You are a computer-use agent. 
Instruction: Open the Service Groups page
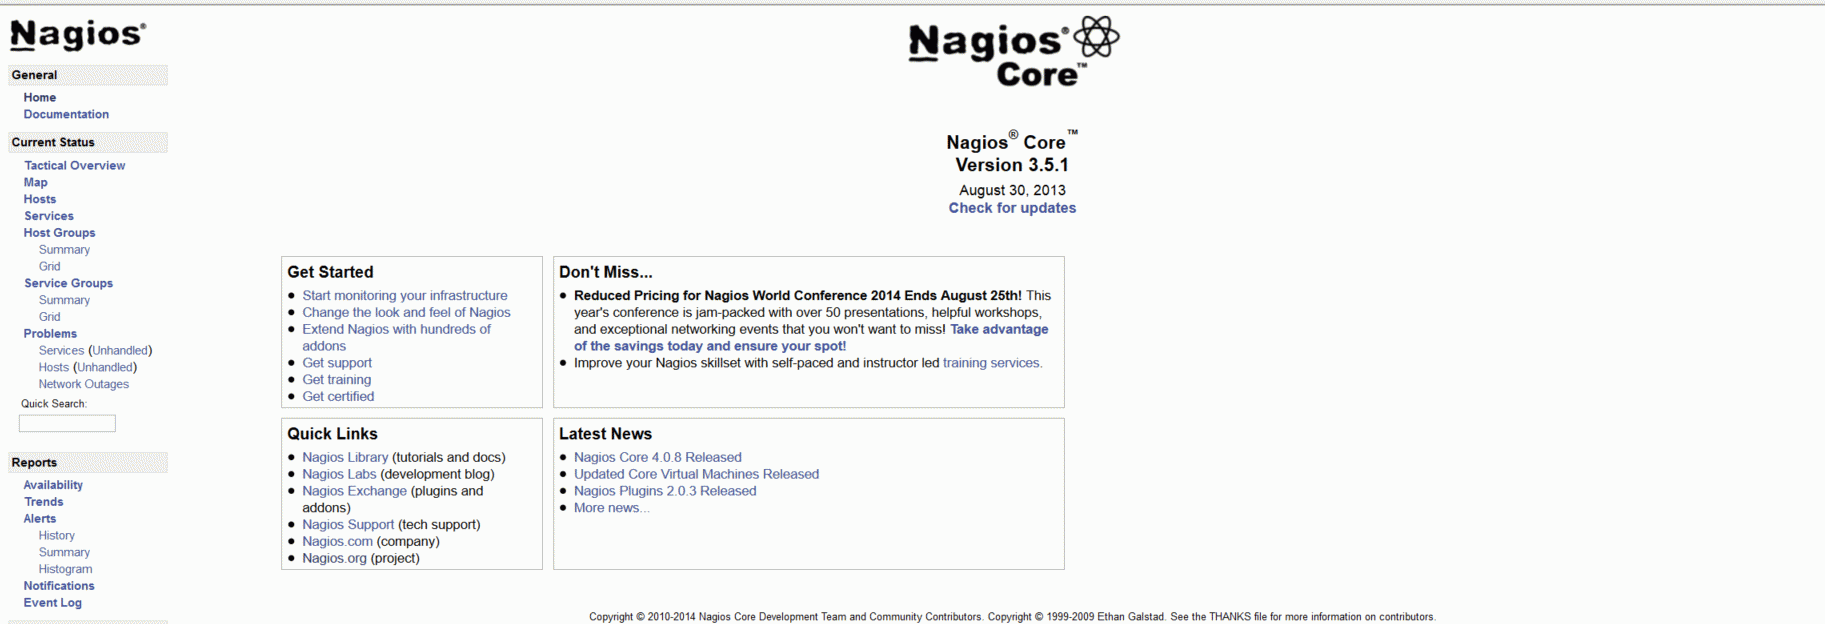69,283
